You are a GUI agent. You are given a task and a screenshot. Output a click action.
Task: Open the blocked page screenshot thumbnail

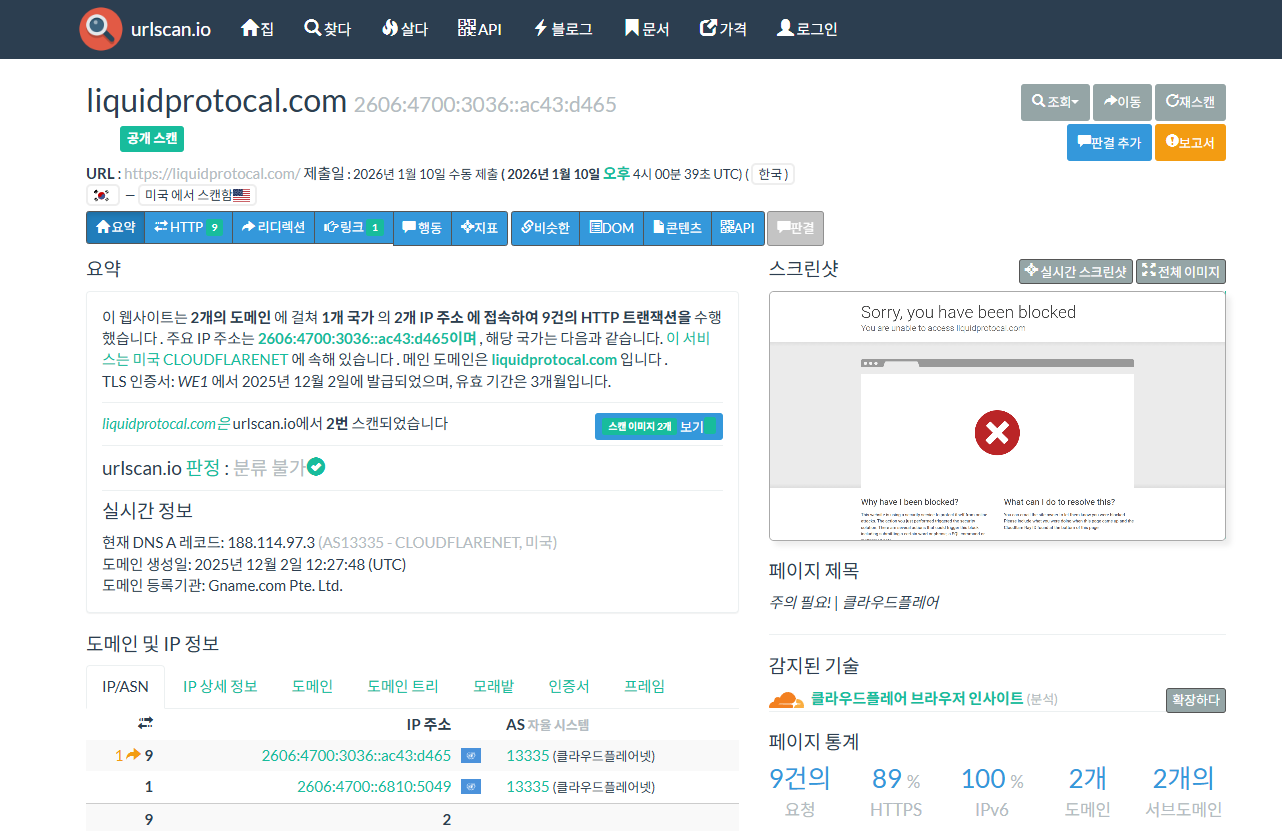997,416
